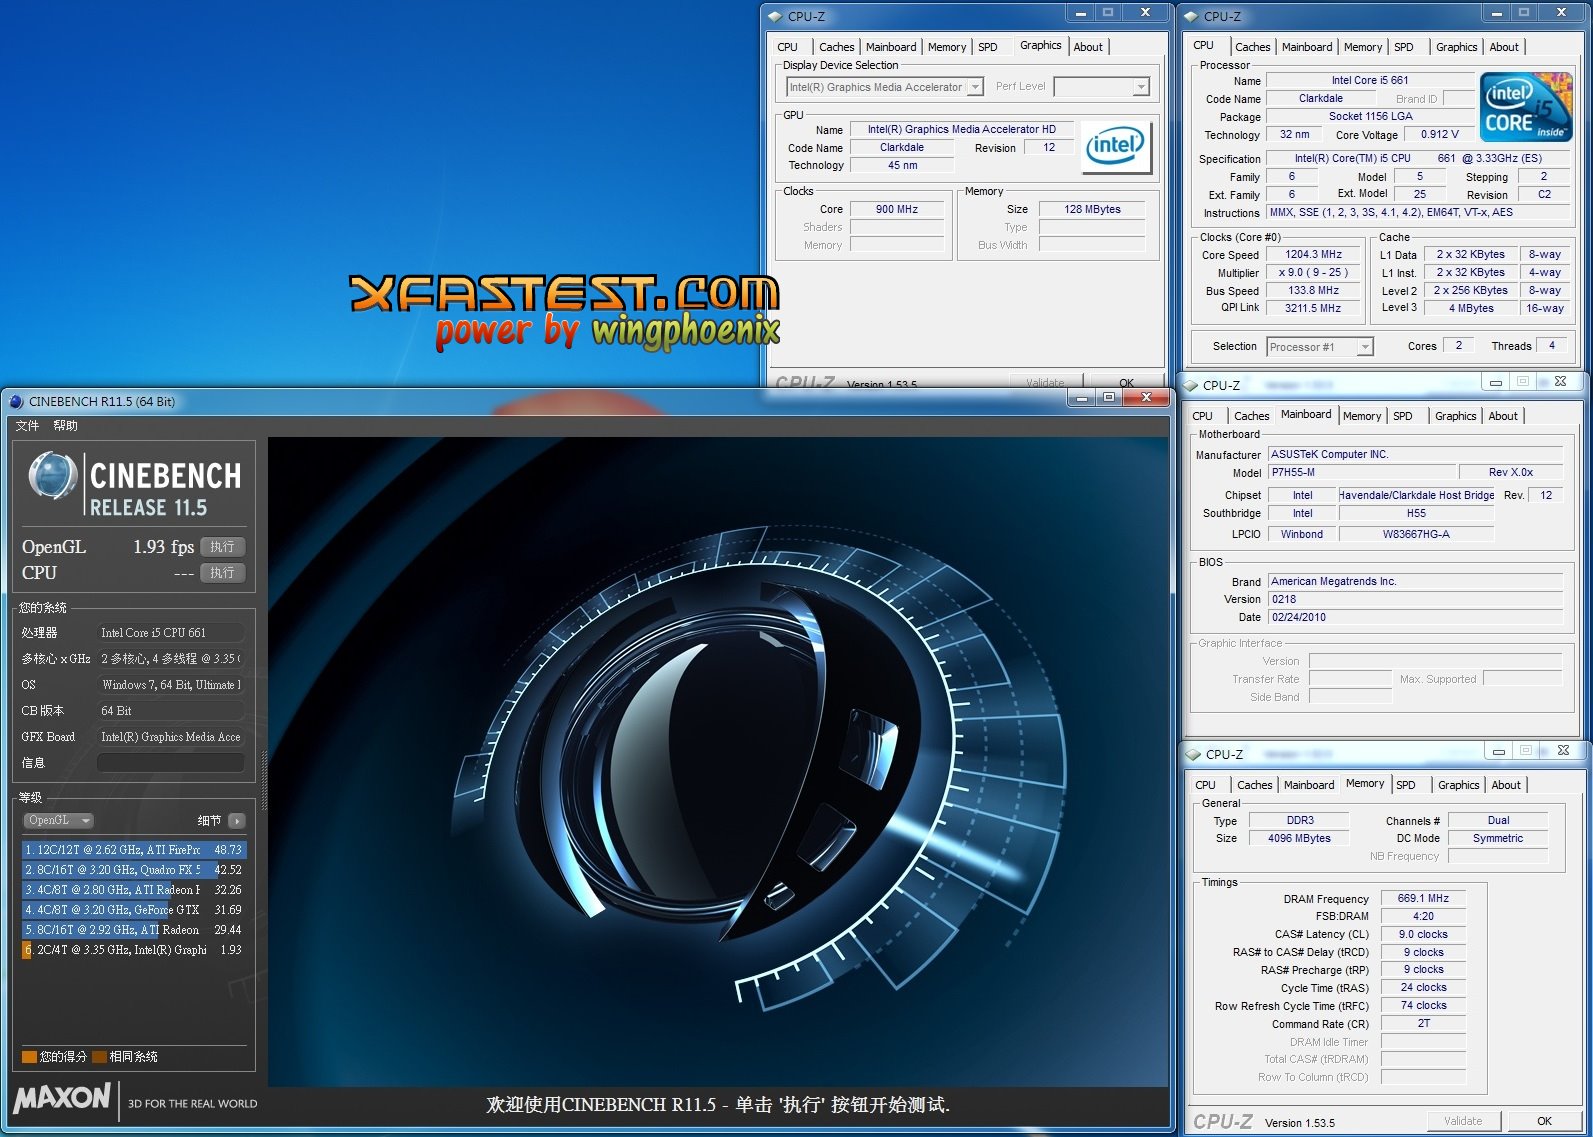The image size is (1593, 1137).
Task: Click OK button in CPU-Z Memory window
Action: click(x=1544, y=1121)
